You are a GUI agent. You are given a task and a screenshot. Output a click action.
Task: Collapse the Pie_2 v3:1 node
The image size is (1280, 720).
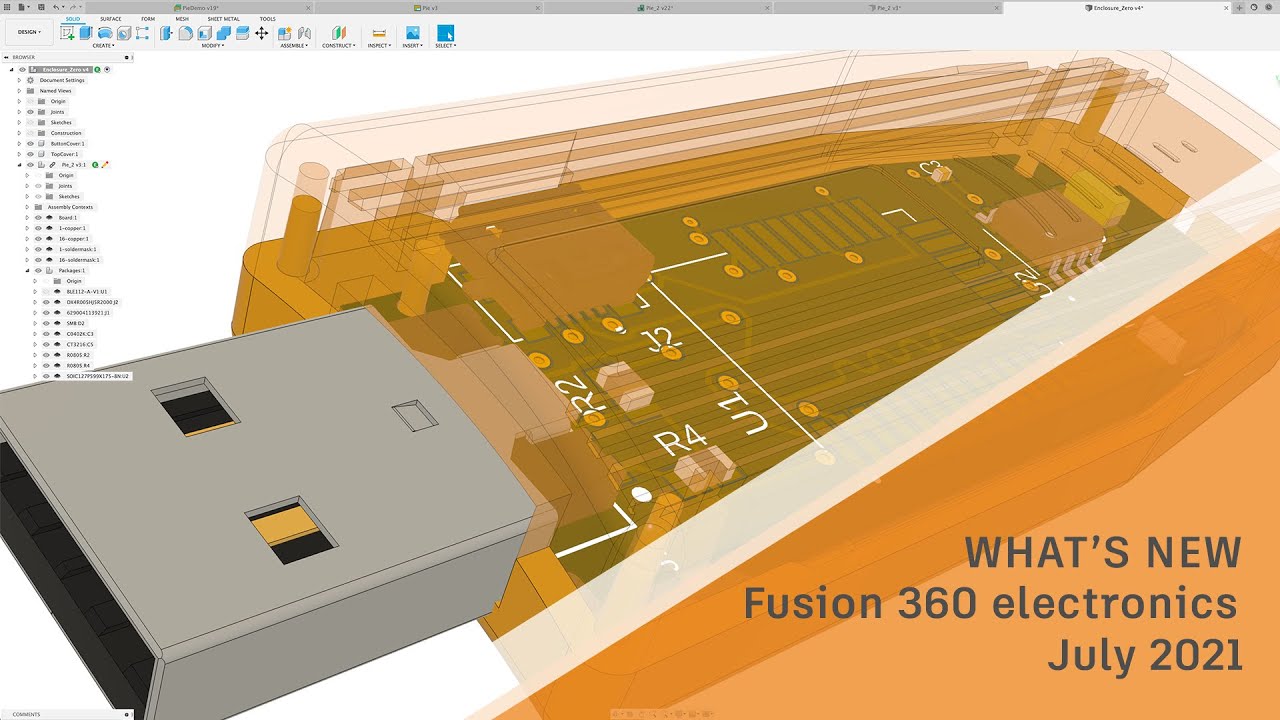point(19,164)
